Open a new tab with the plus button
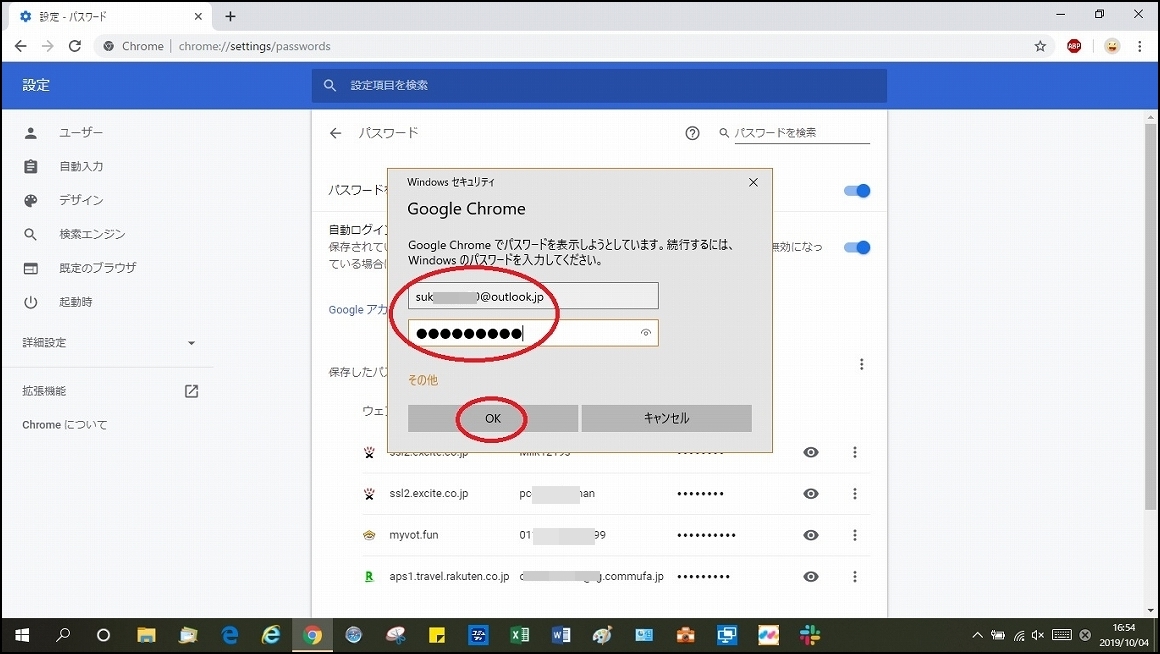 pos(230,16)
